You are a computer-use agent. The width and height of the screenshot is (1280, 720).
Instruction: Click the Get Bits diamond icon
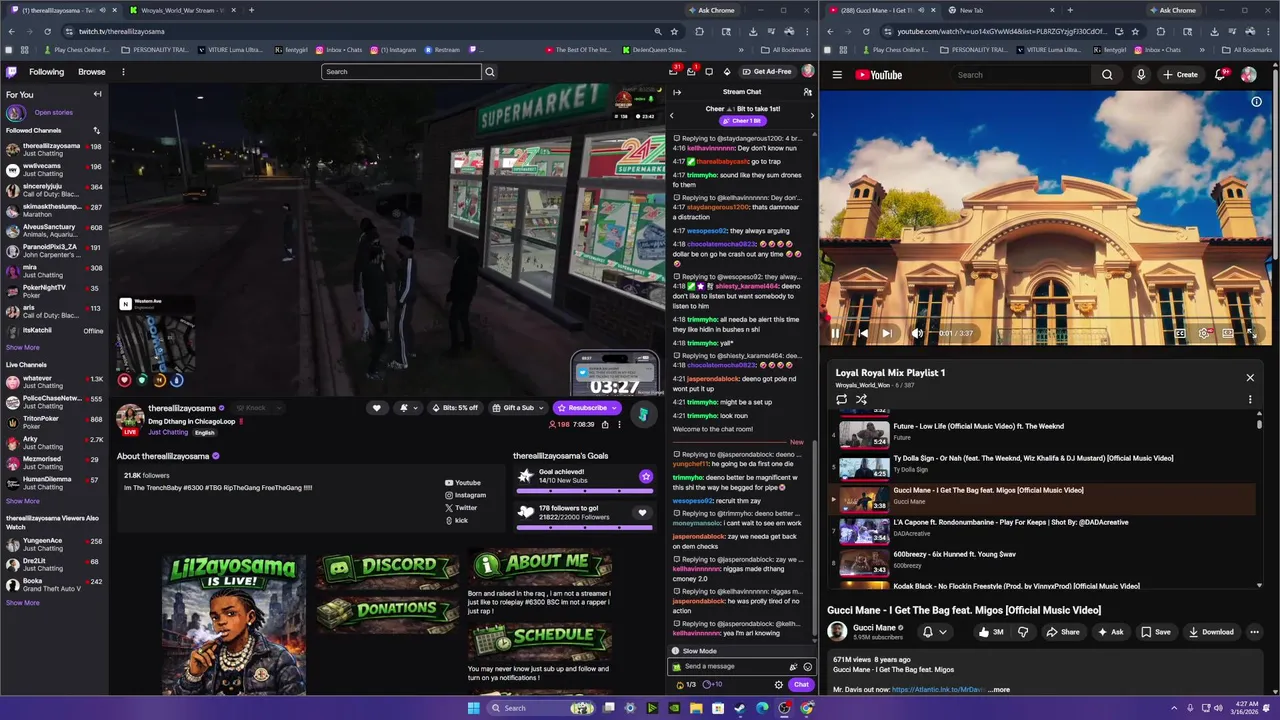coord(727,72)
